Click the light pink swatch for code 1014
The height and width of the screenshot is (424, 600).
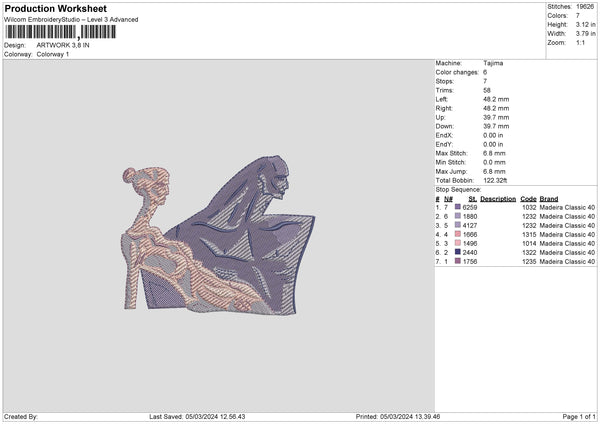[x=458, y=243]
